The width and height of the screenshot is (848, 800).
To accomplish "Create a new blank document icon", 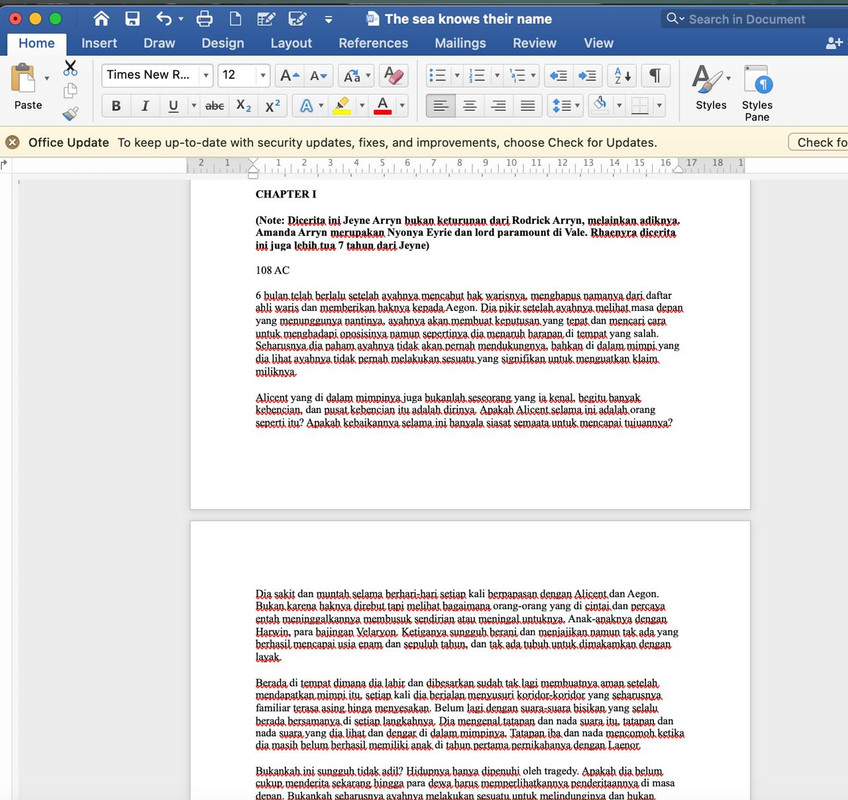I will click(235, 19).
